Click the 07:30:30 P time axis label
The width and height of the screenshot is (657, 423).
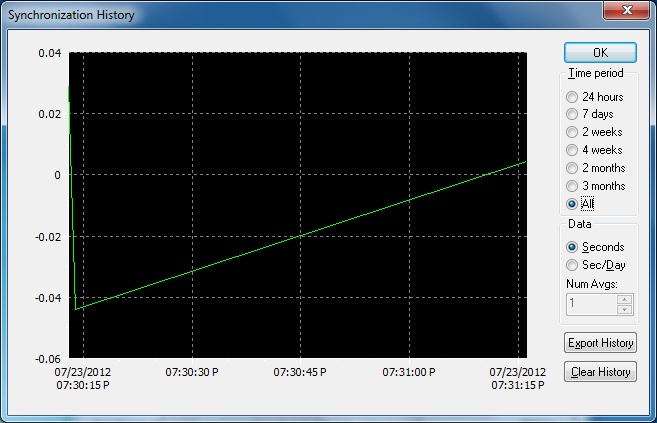point(192,372)
